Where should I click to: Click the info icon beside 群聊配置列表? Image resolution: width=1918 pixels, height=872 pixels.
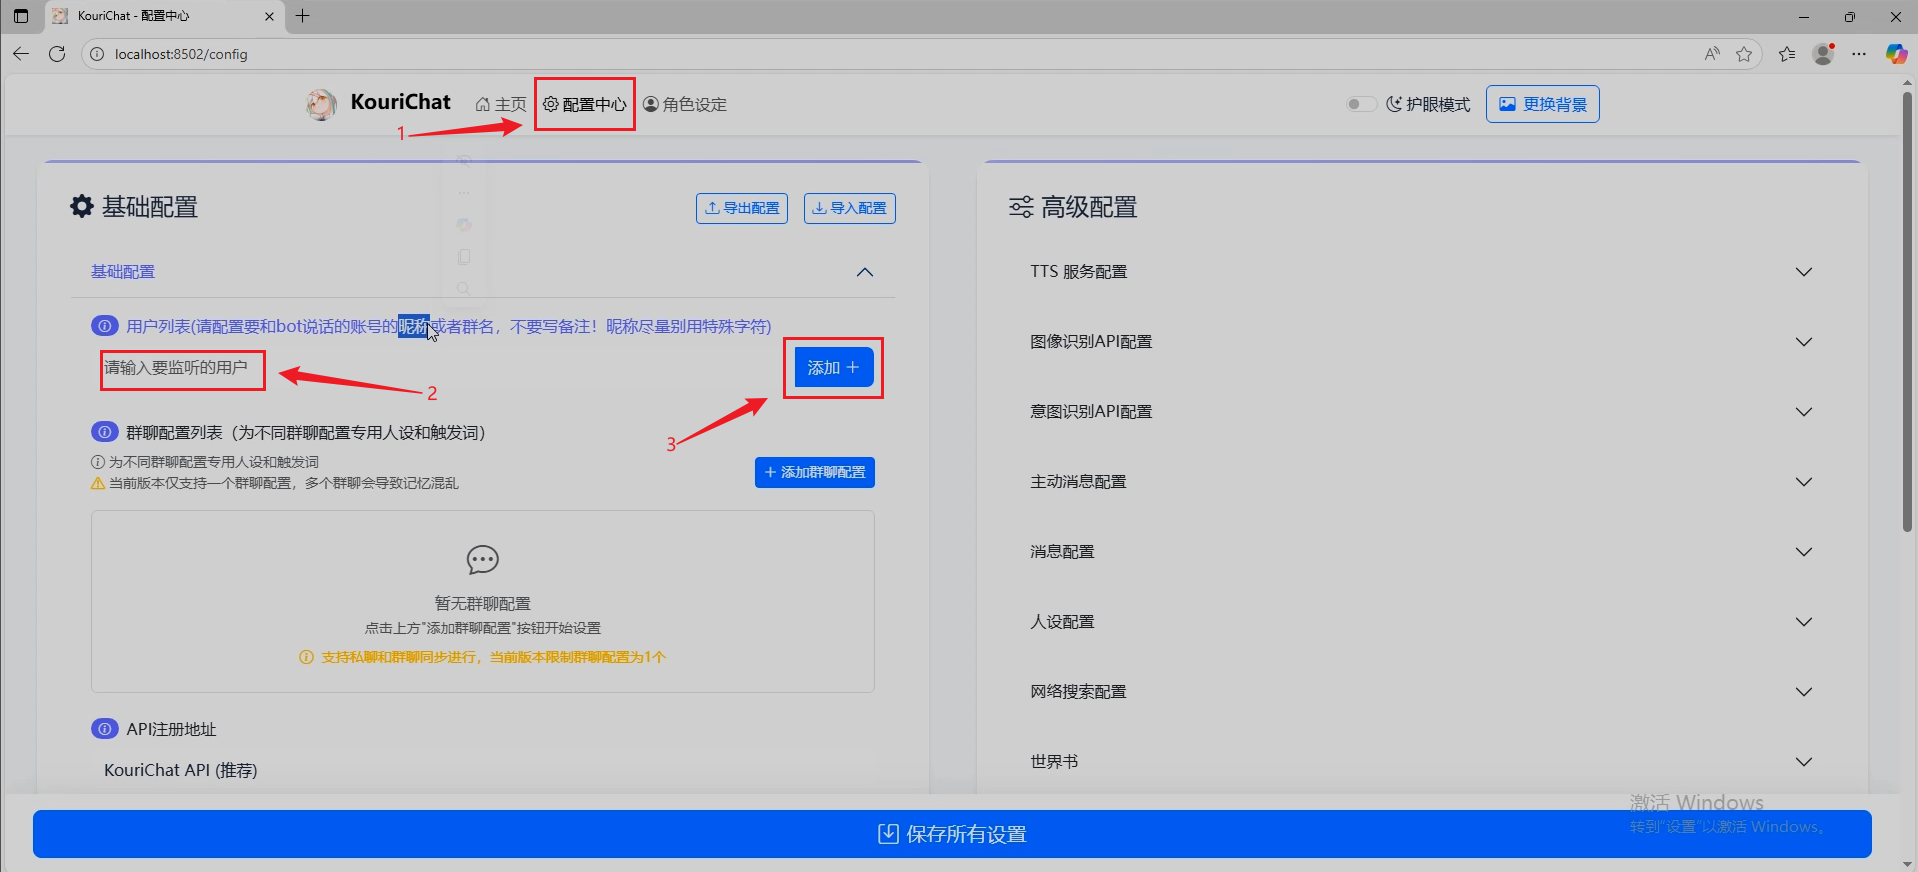tap(104, 432)
